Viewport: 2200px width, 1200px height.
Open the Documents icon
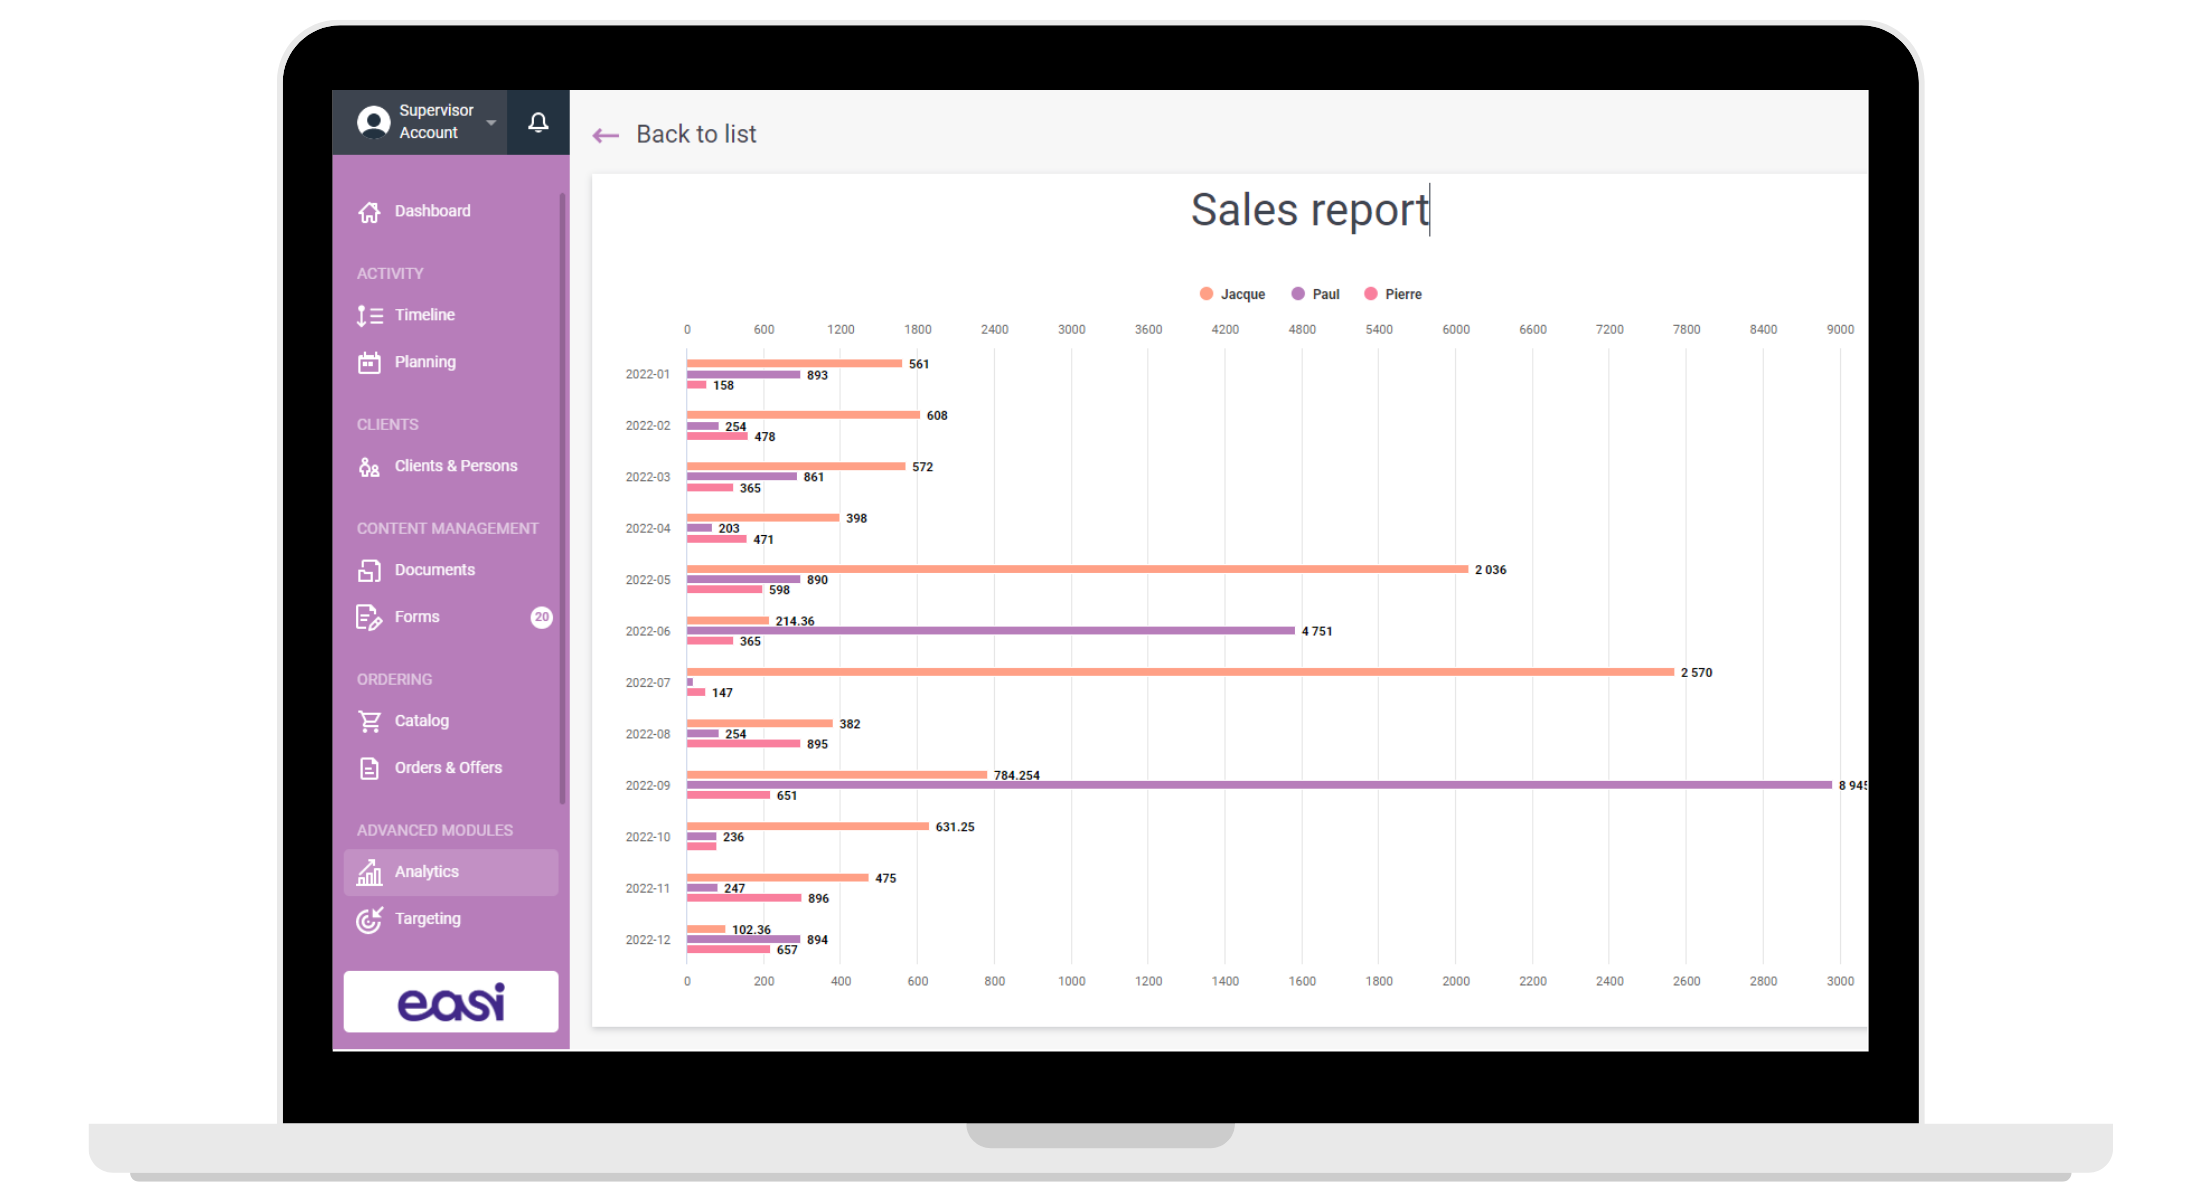pyautogui.click(x=369, y=571)
